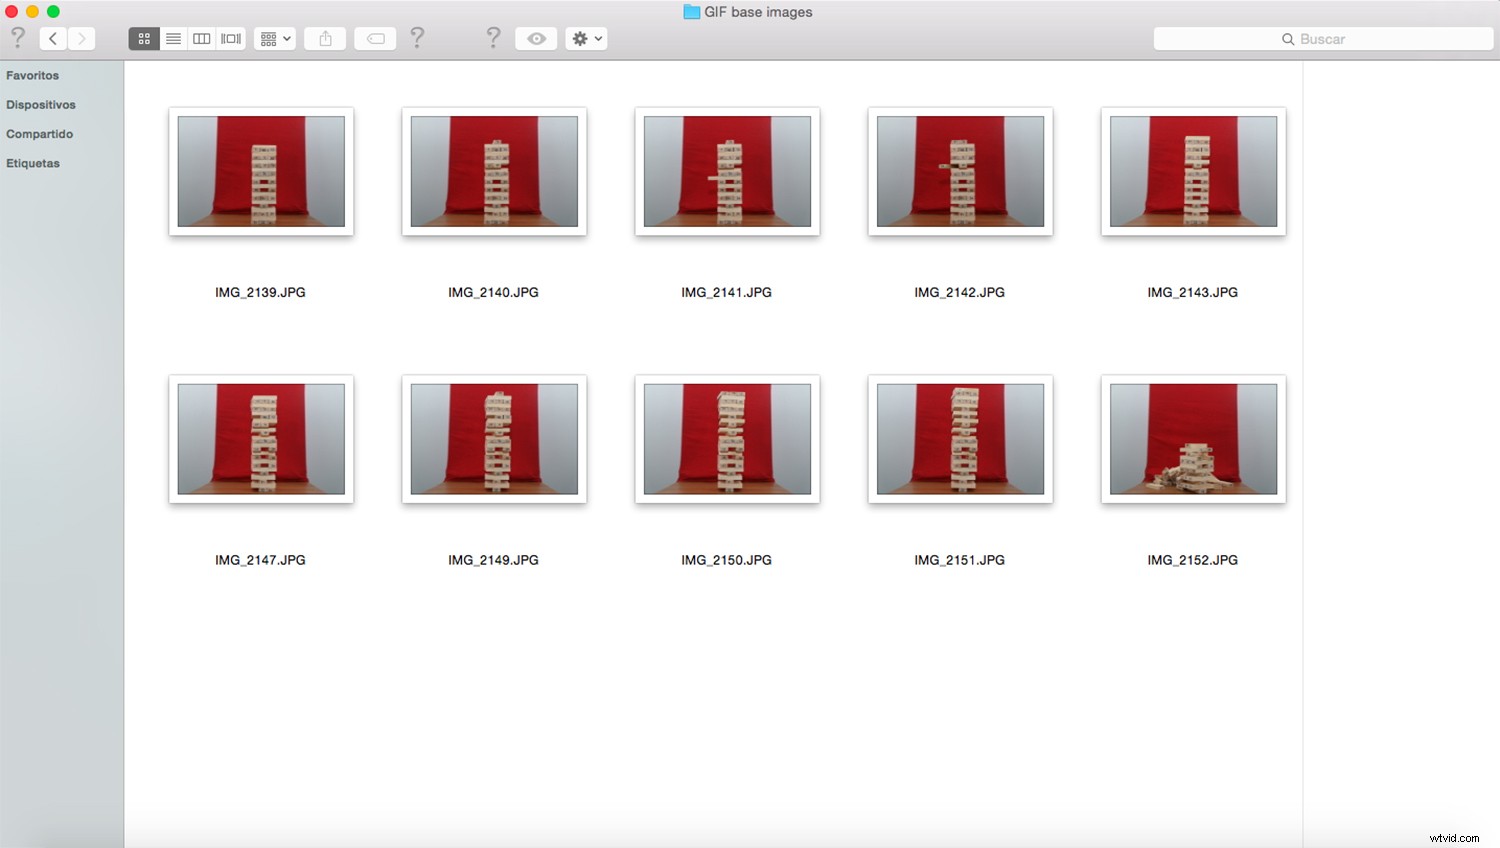Select Favoritos in the sidebar

32,75
